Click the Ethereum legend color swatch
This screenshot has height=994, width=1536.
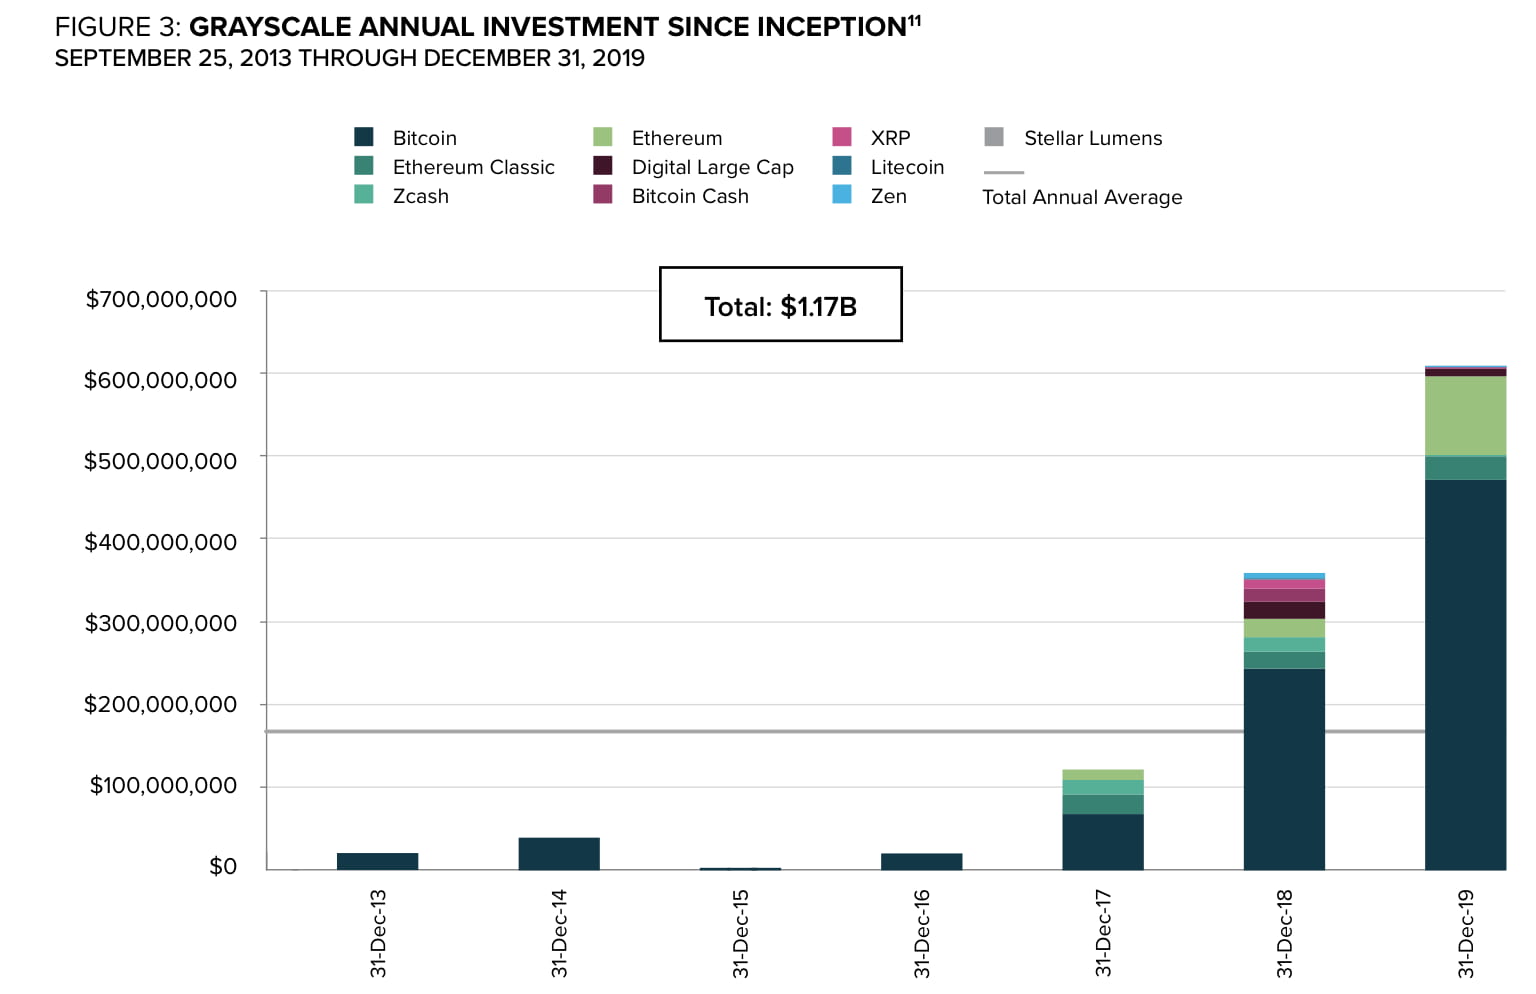tap(603, 137)
